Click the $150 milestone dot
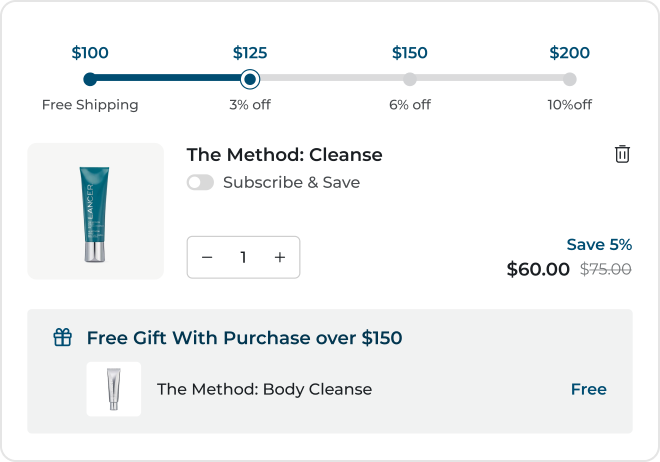The image size is (660, 462). tap(410, 79)
